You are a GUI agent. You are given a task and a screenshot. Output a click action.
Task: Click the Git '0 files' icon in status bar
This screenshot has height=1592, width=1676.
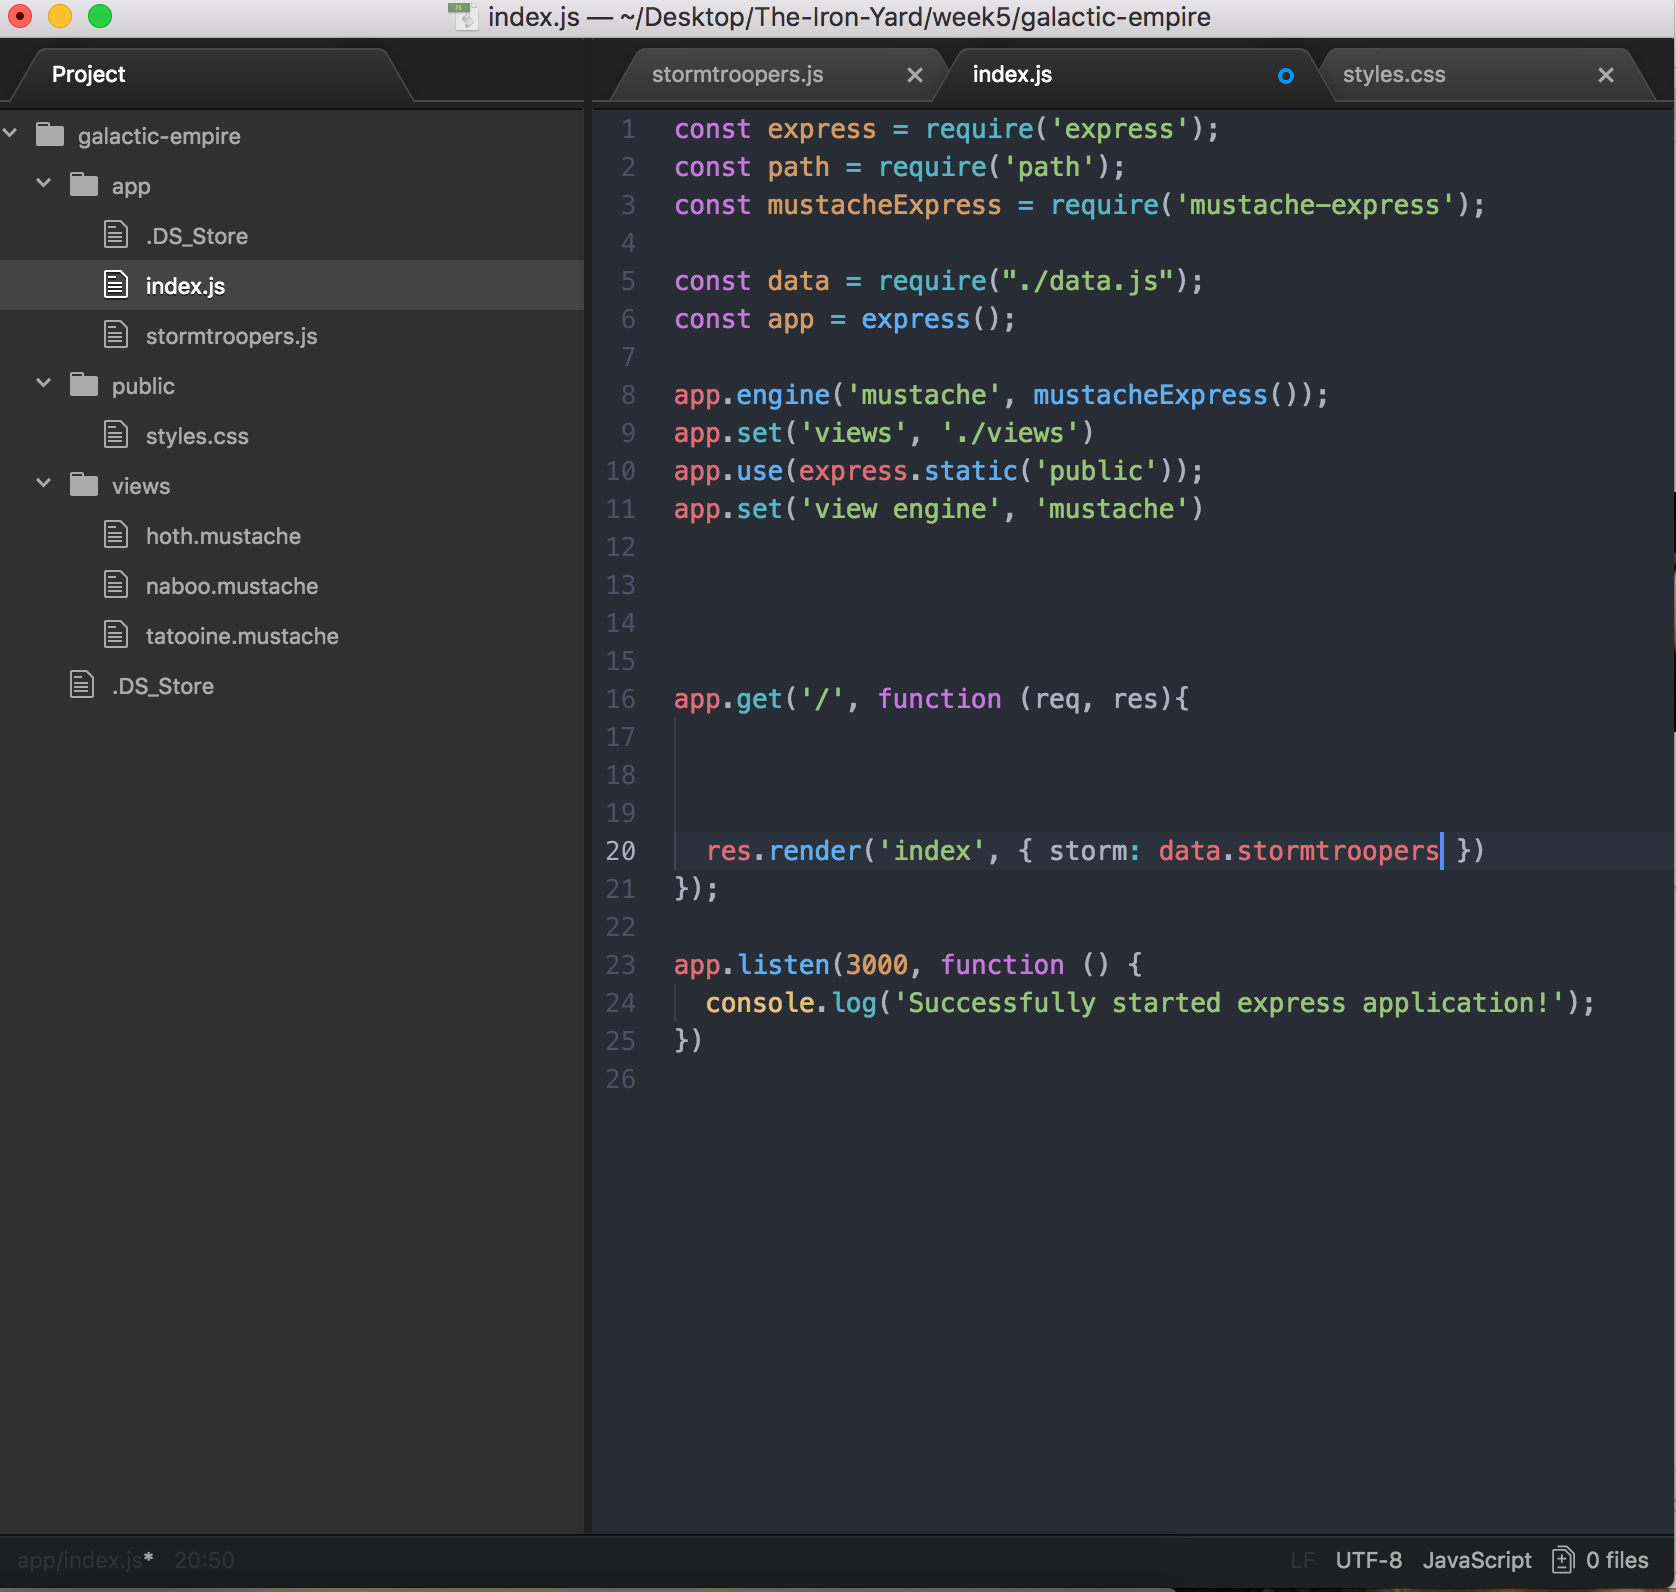(1564, 1559)
